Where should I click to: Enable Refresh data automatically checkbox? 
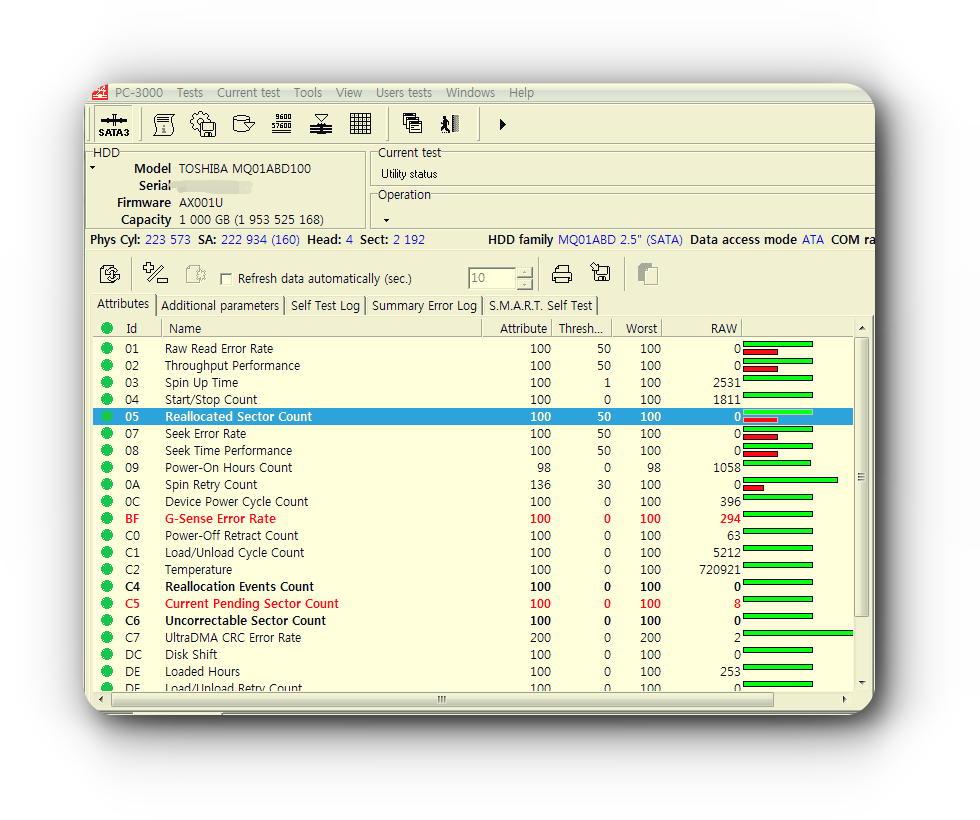(x=226, y=279)
